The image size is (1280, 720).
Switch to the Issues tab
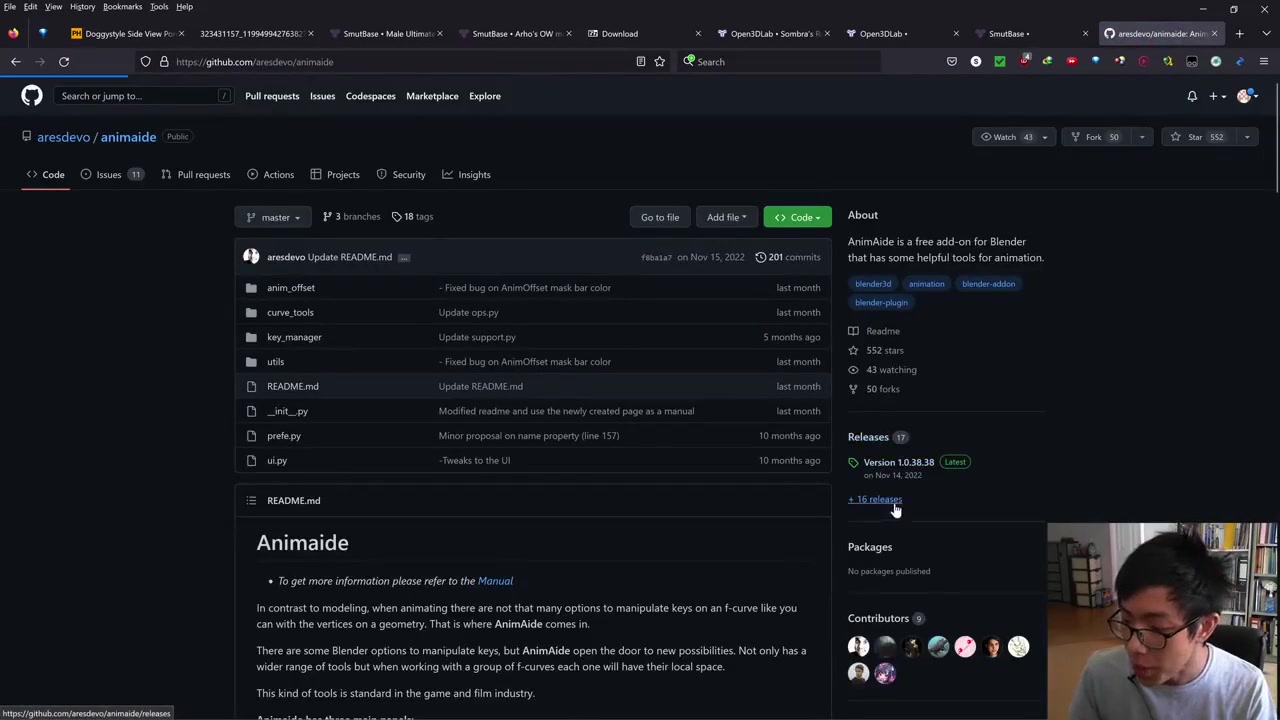tap(108, 175)
